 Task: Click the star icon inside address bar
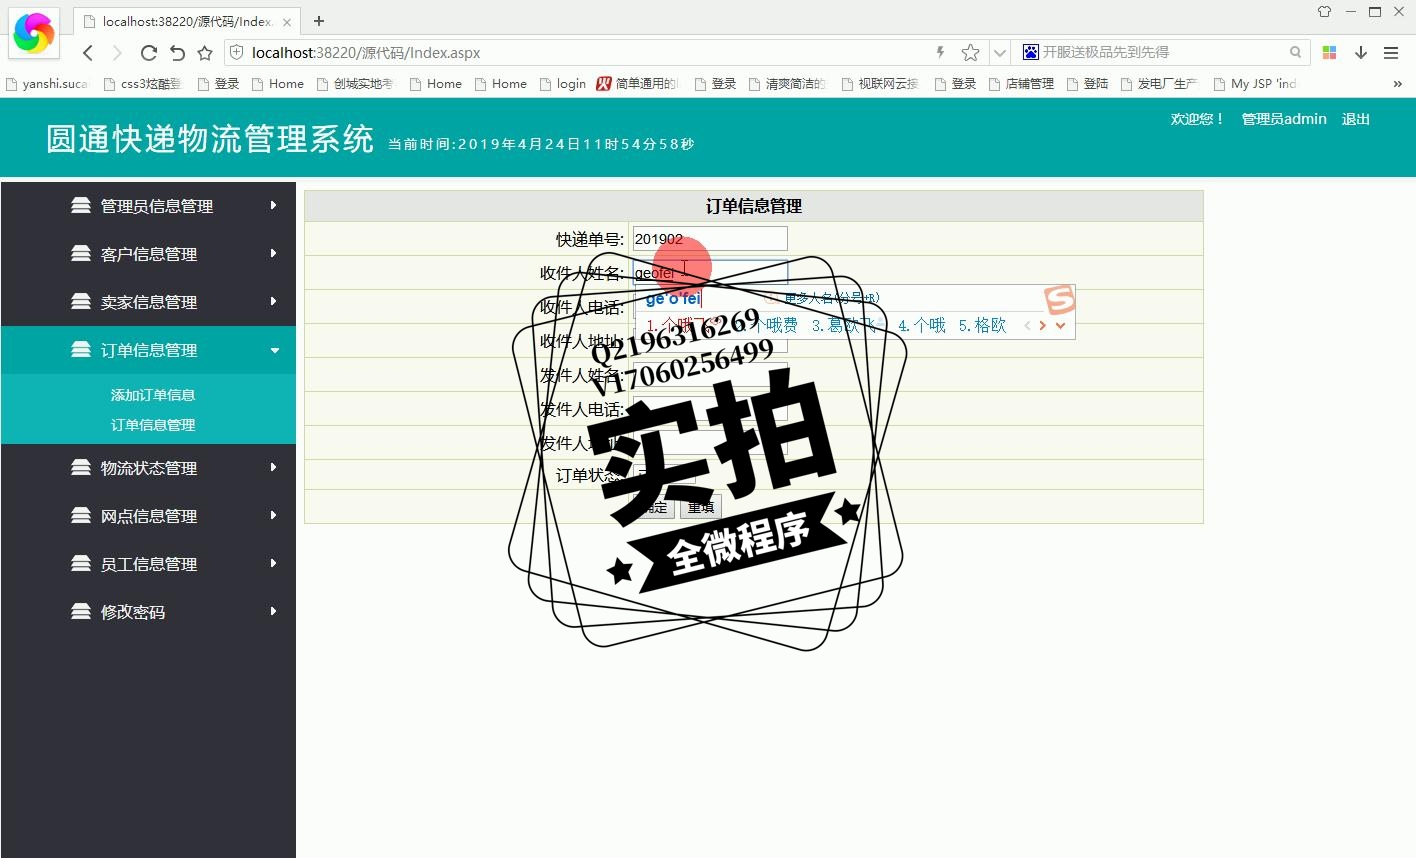[970, 52]
